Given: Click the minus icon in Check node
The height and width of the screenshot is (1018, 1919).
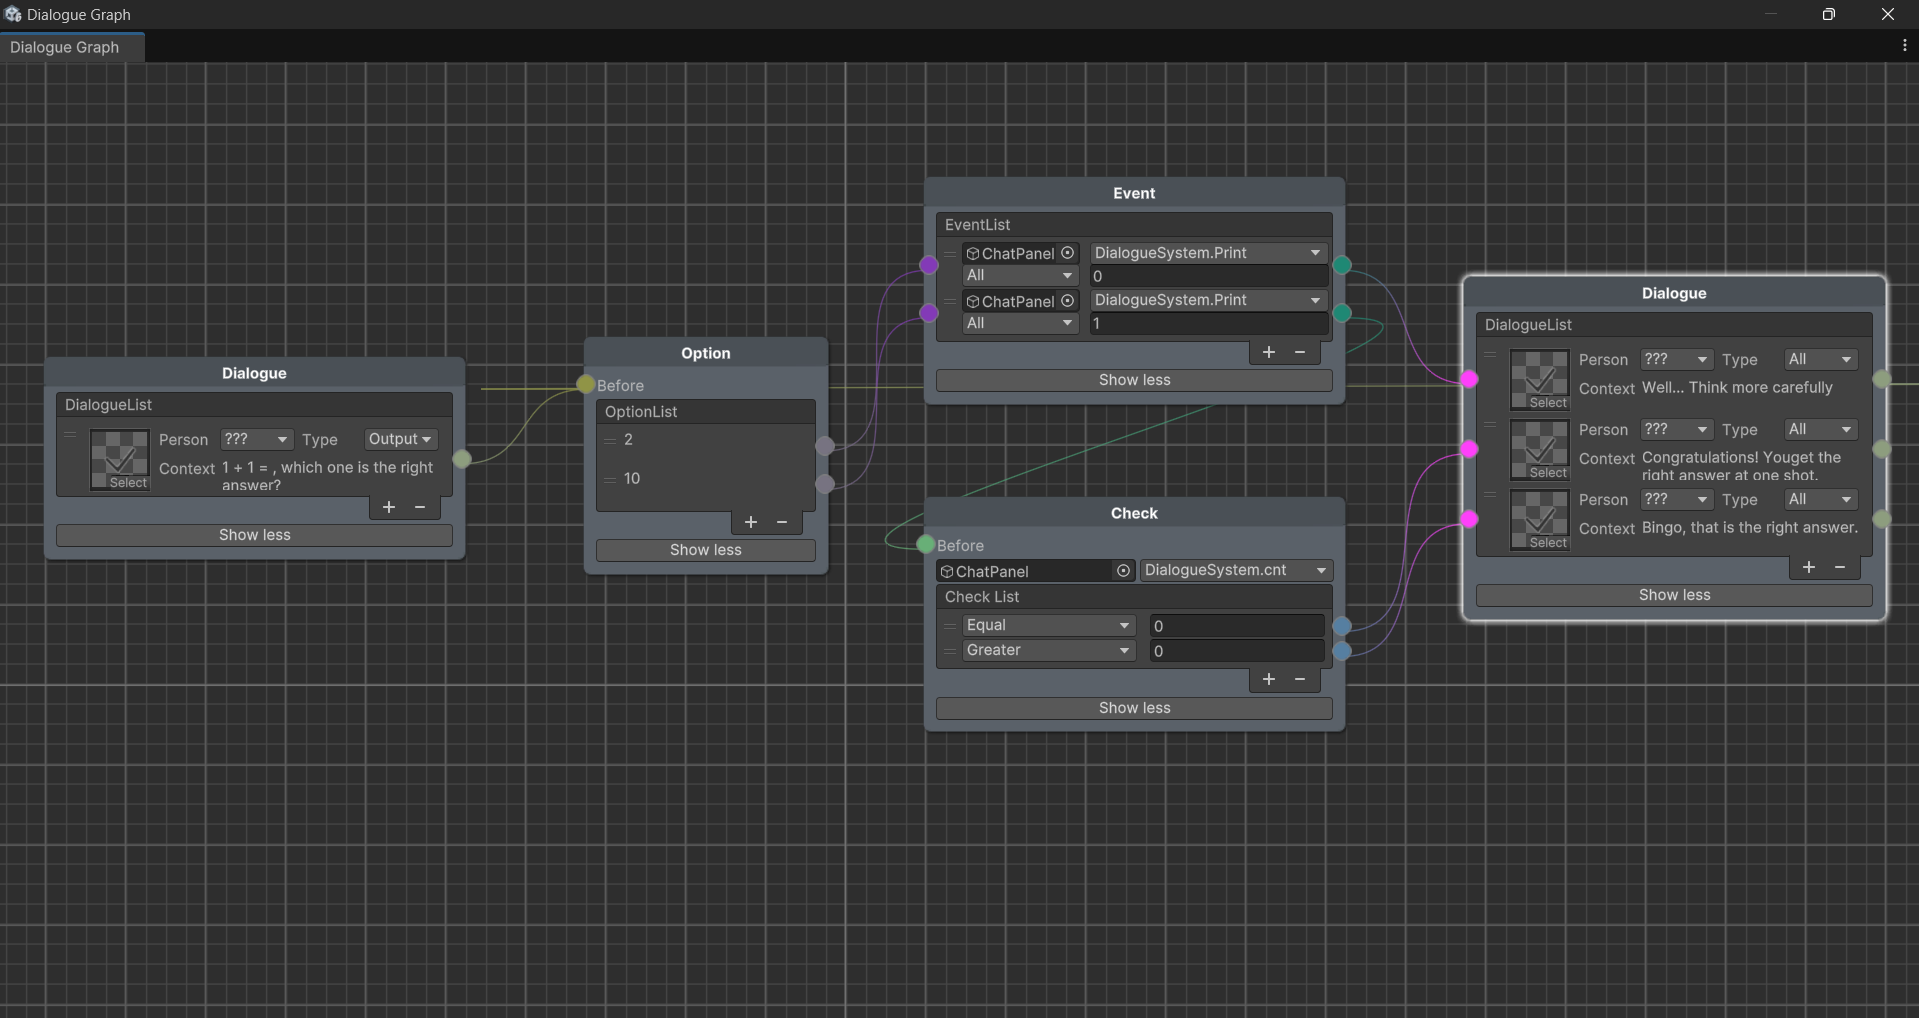Looking at the screenshot, I should click(x=1300, y=679).
